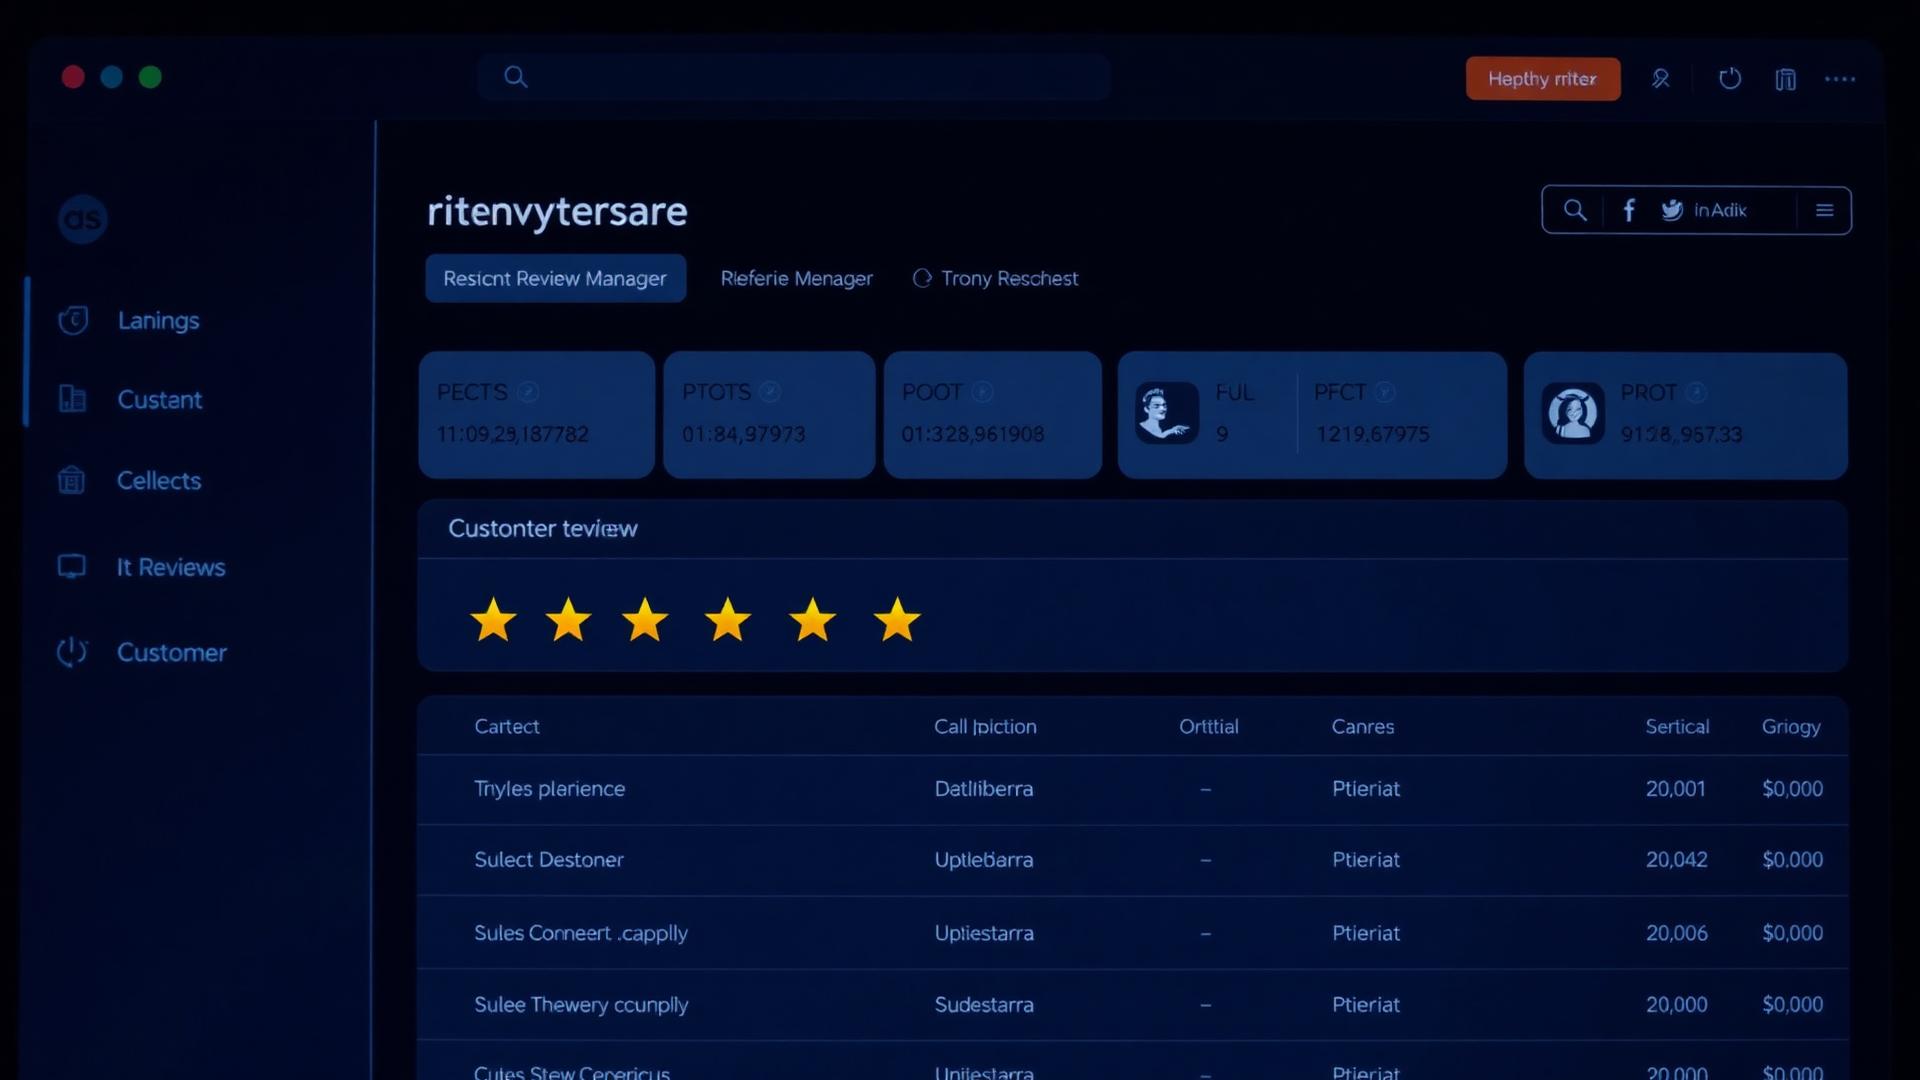Click the Twitter bird icon near inAdik
The height and width of the screenshot is (1080, 1920).
pos(1672,210)
